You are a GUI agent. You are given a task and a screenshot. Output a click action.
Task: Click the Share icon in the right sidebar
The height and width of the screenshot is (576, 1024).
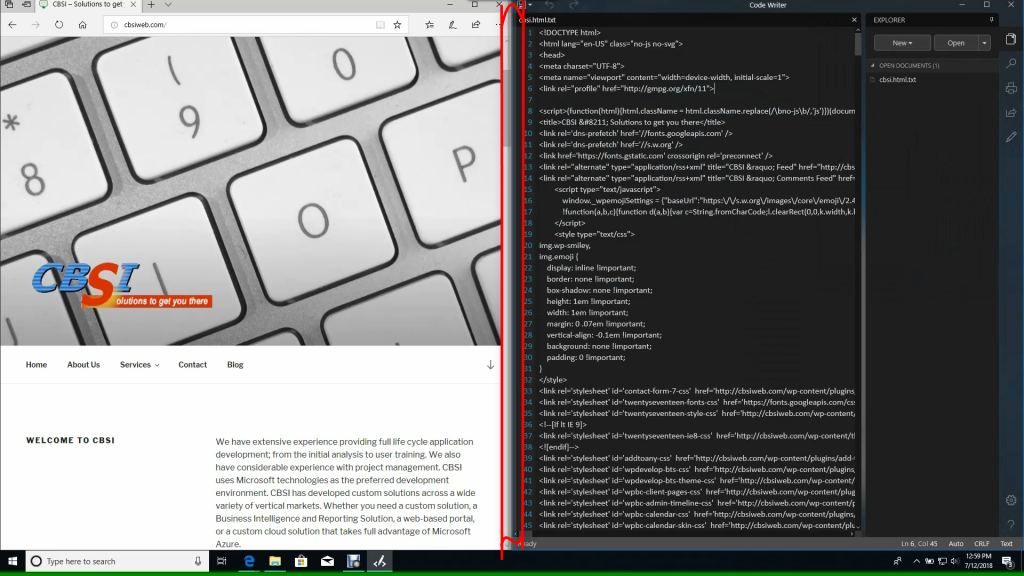(1010, 113)
